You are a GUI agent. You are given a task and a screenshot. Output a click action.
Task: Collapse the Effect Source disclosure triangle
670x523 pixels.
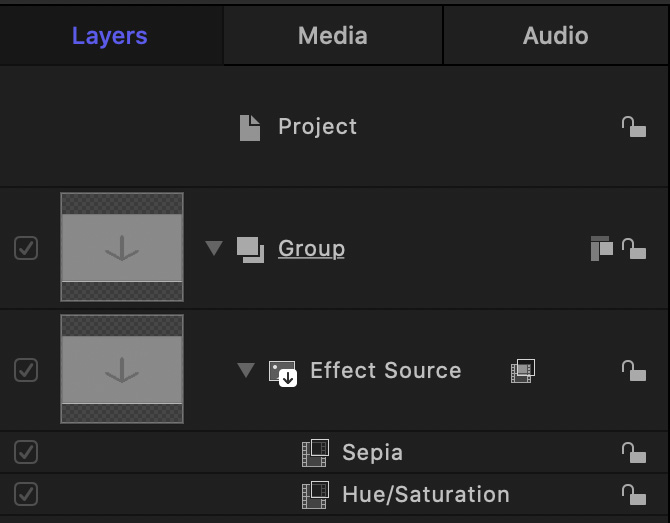click(x=246, y=371)
